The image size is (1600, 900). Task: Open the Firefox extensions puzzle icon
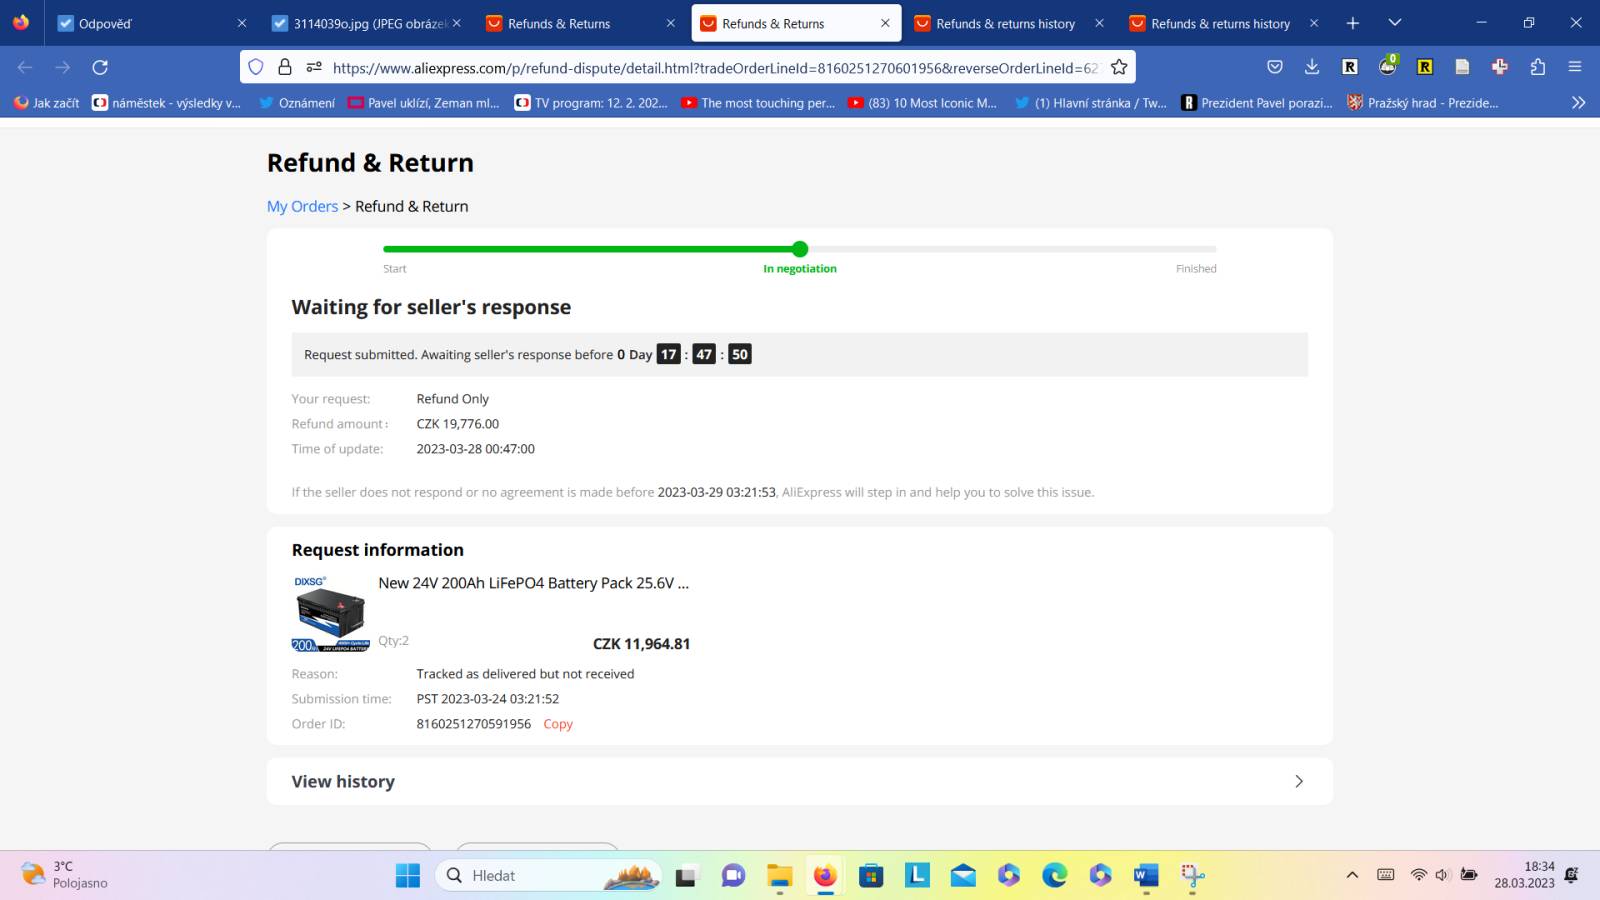(x=1538, y=67)
